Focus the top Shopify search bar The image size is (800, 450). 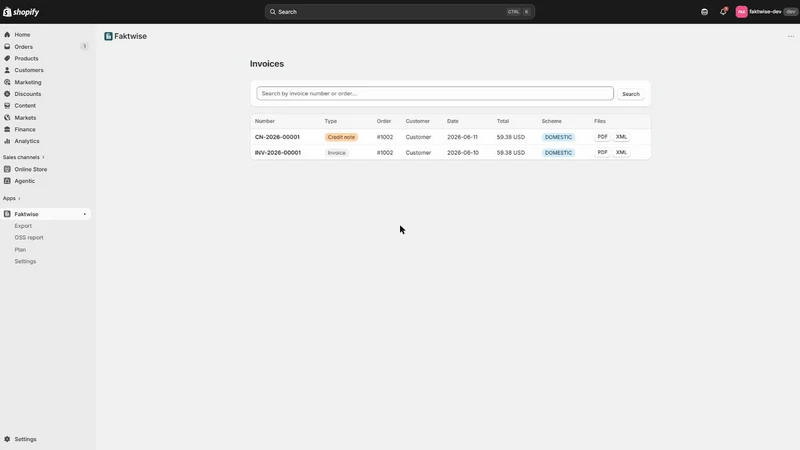point(399,12)
